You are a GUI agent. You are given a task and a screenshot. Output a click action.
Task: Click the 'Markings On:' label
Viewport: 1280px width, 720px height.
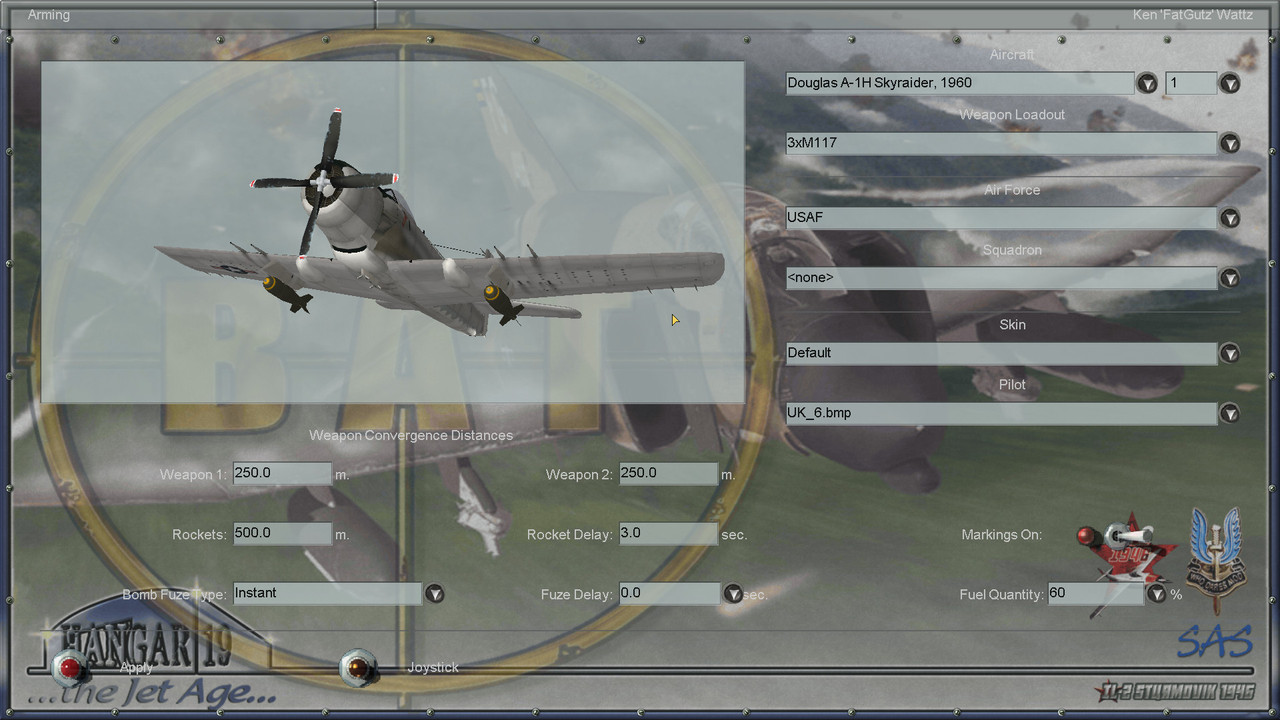click(x=1002, y=535)
